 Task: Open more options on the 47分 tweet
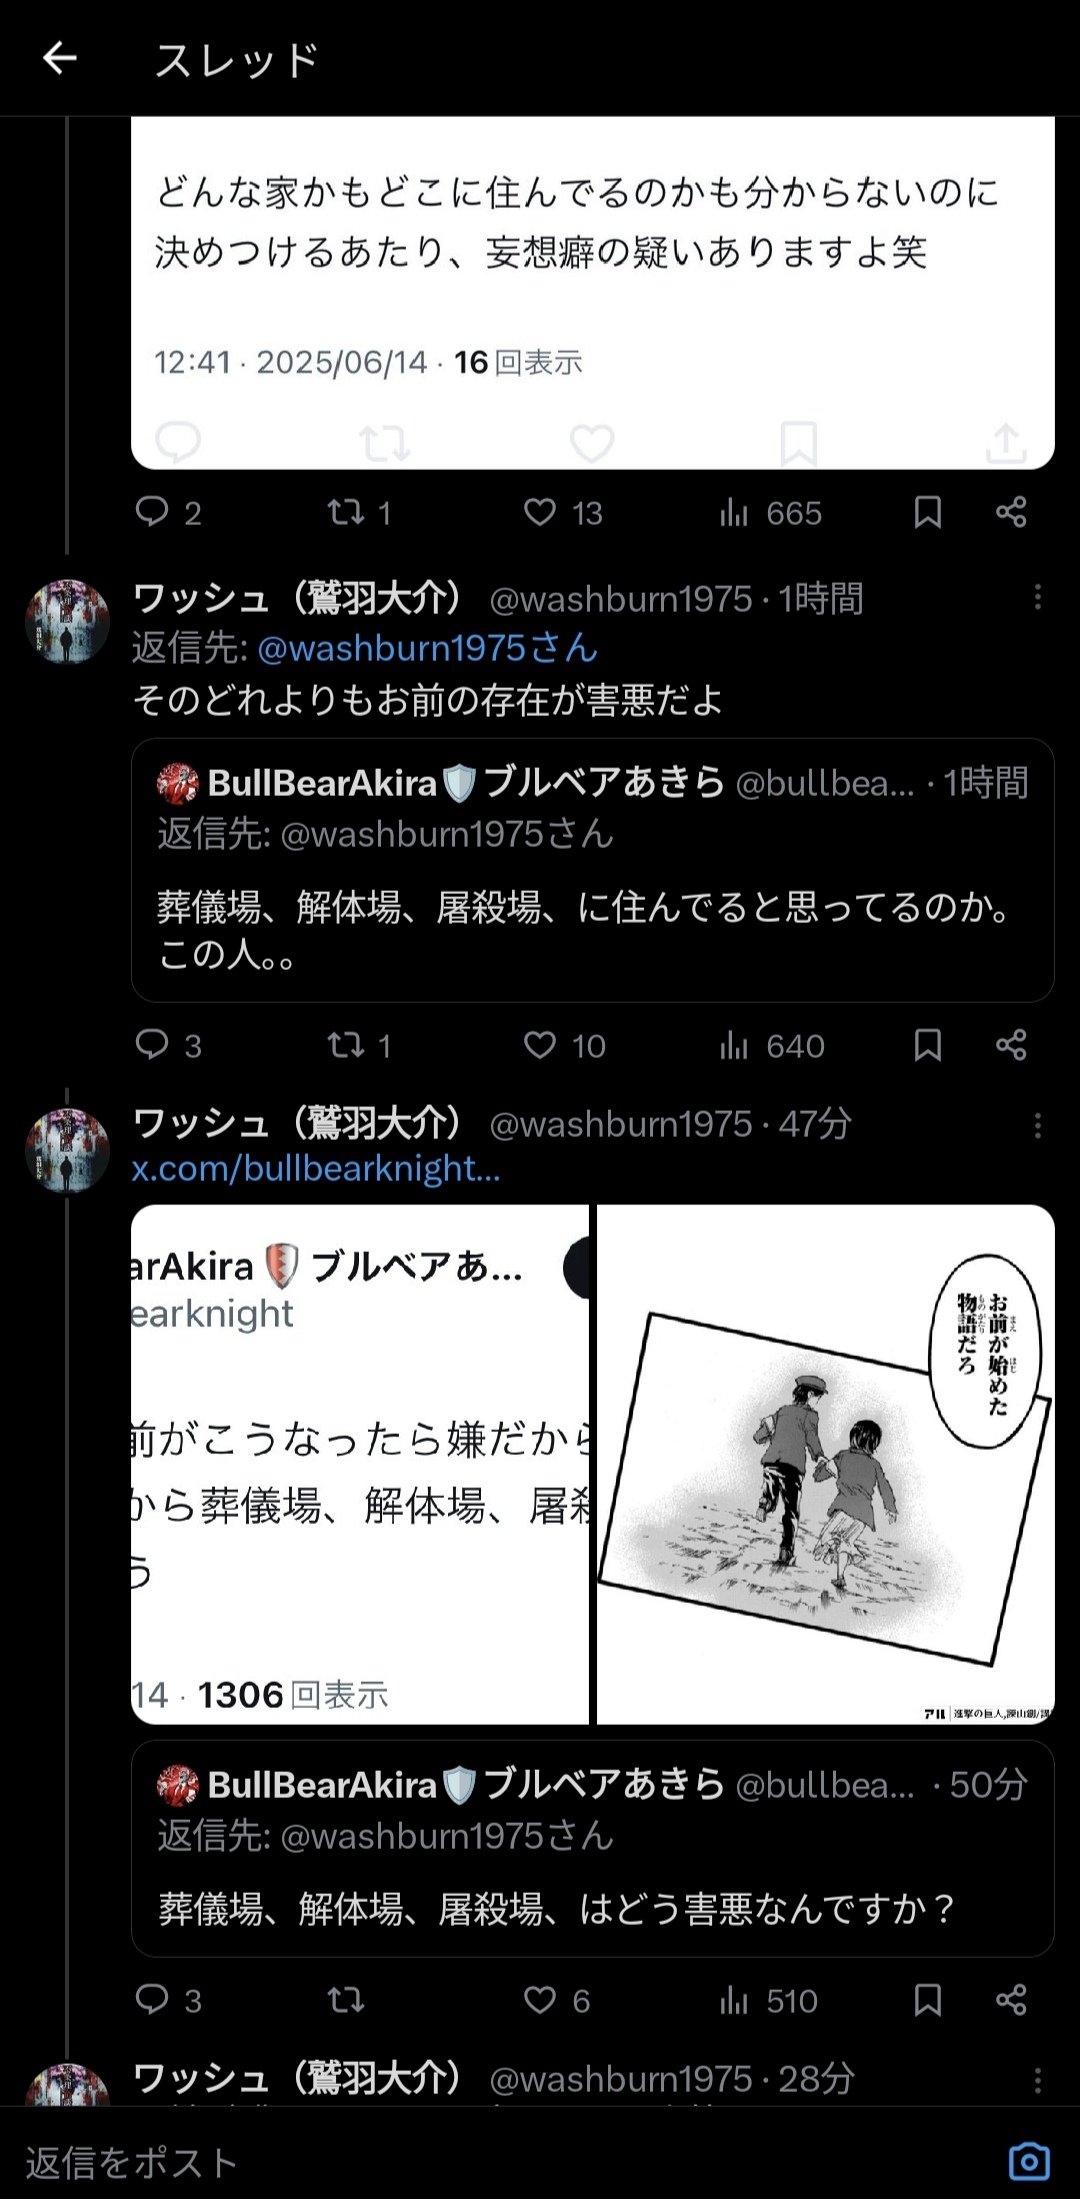[x=1037, y=1125]
